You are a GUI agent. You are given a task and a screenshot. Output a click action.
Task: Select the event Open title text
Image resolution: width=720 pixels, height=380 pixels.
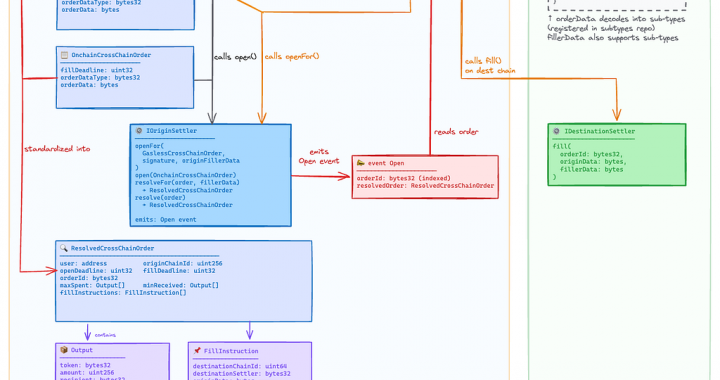coord(386,163)
